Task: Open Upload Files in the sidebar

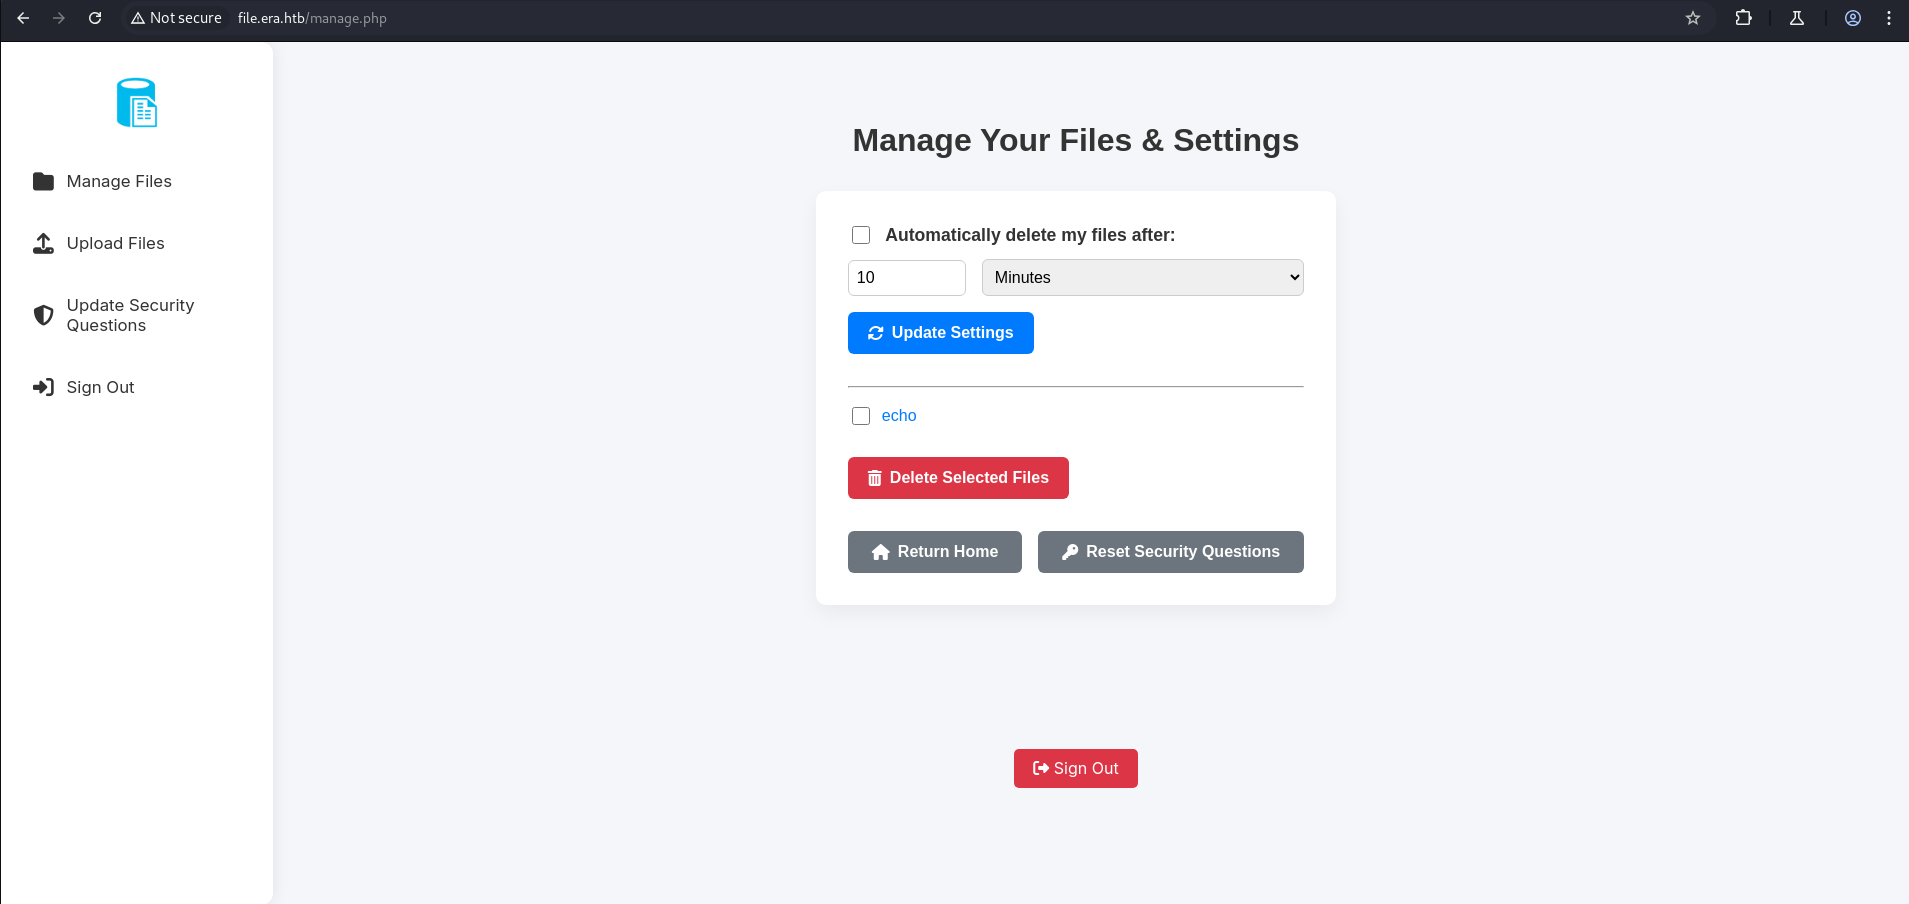Action: click(115, 243)
